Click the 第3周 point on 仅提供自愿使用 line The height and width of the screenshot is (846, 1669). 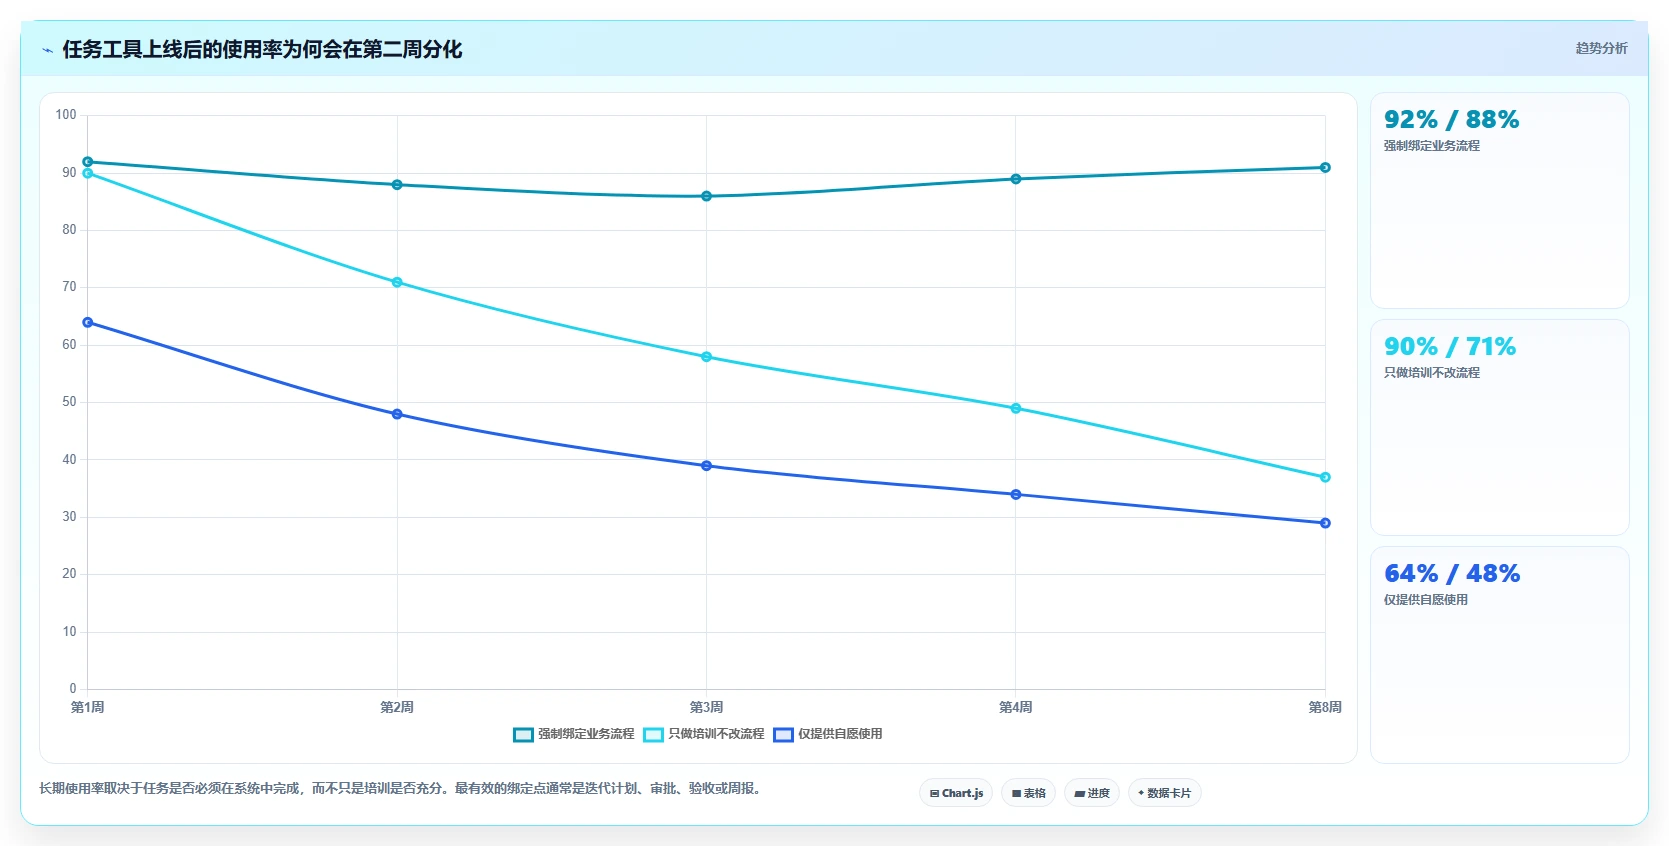(706, 466)
